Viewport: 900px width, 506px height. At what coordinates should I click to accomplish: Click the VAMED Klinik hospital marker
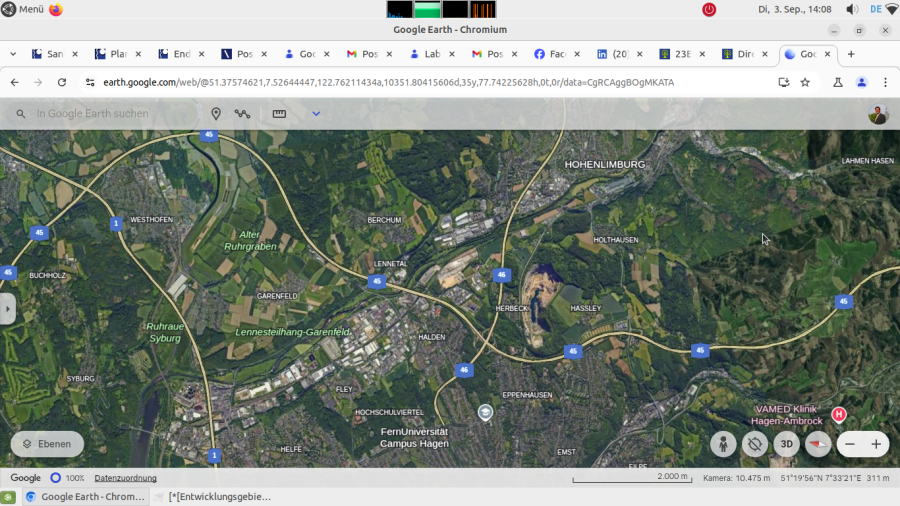pyautogui.click(x=839, y=414)
